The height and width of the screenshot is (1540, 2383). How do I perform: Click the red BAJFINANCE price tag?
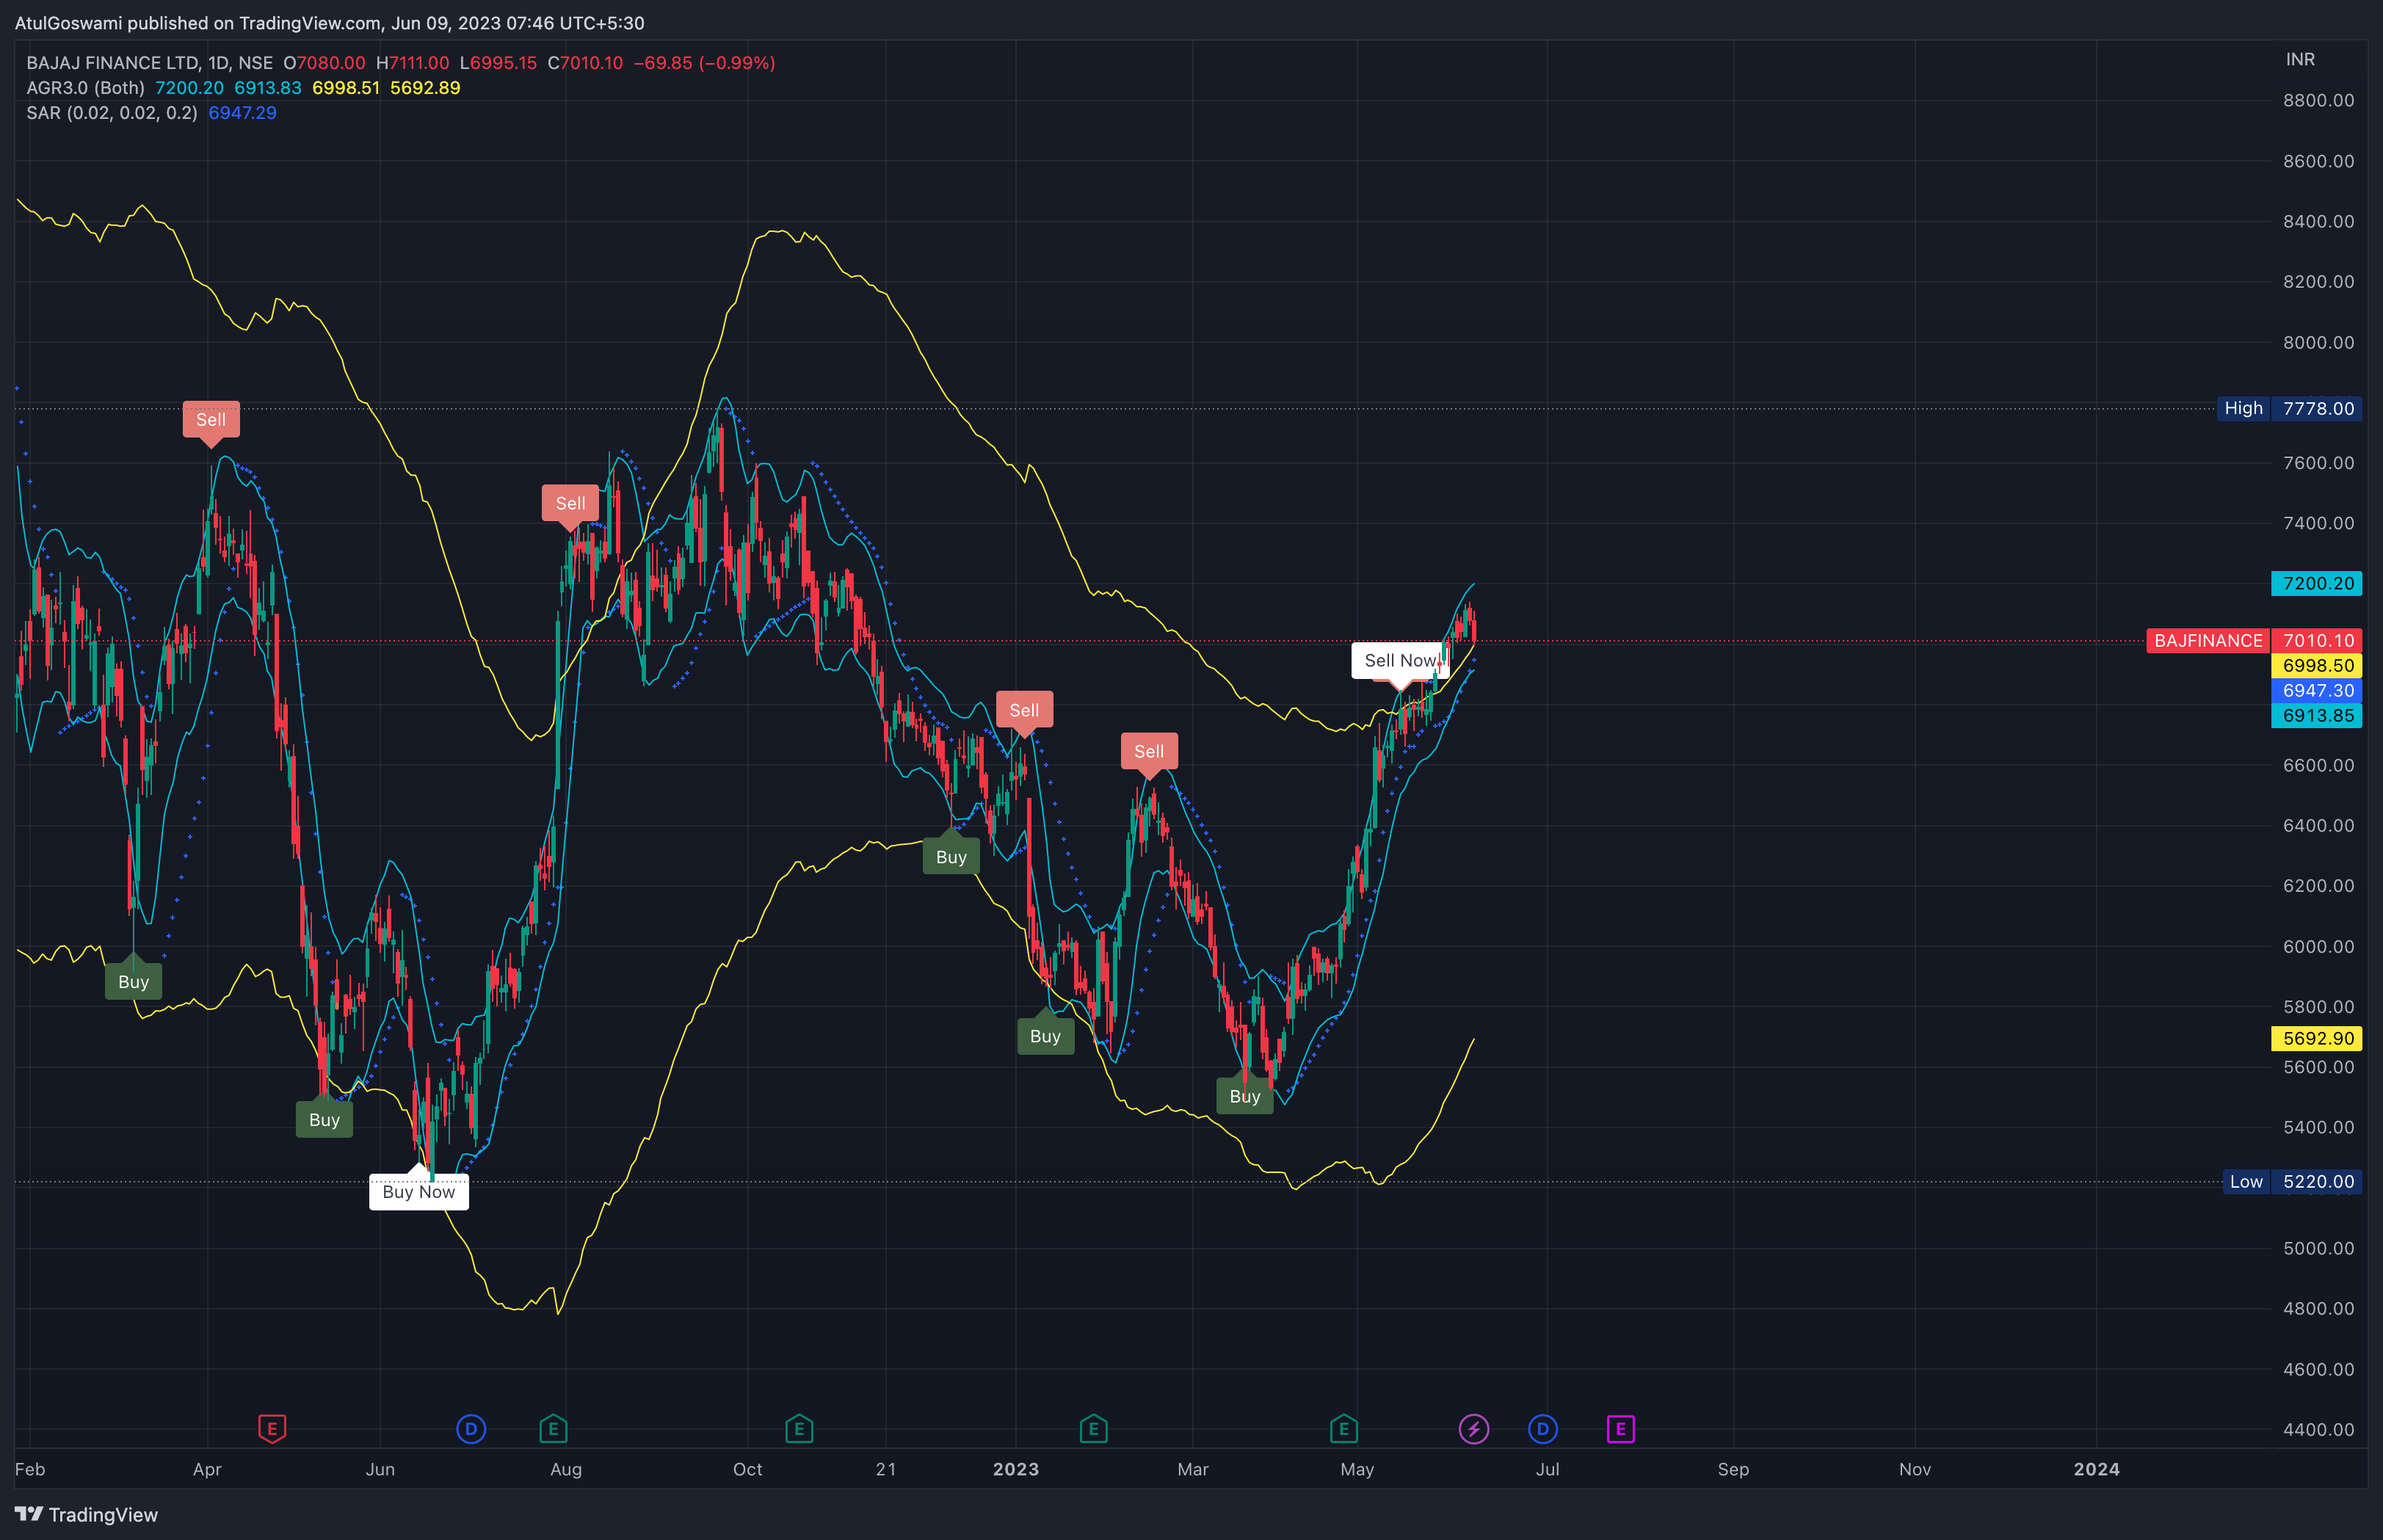(x=2208, y=641)
